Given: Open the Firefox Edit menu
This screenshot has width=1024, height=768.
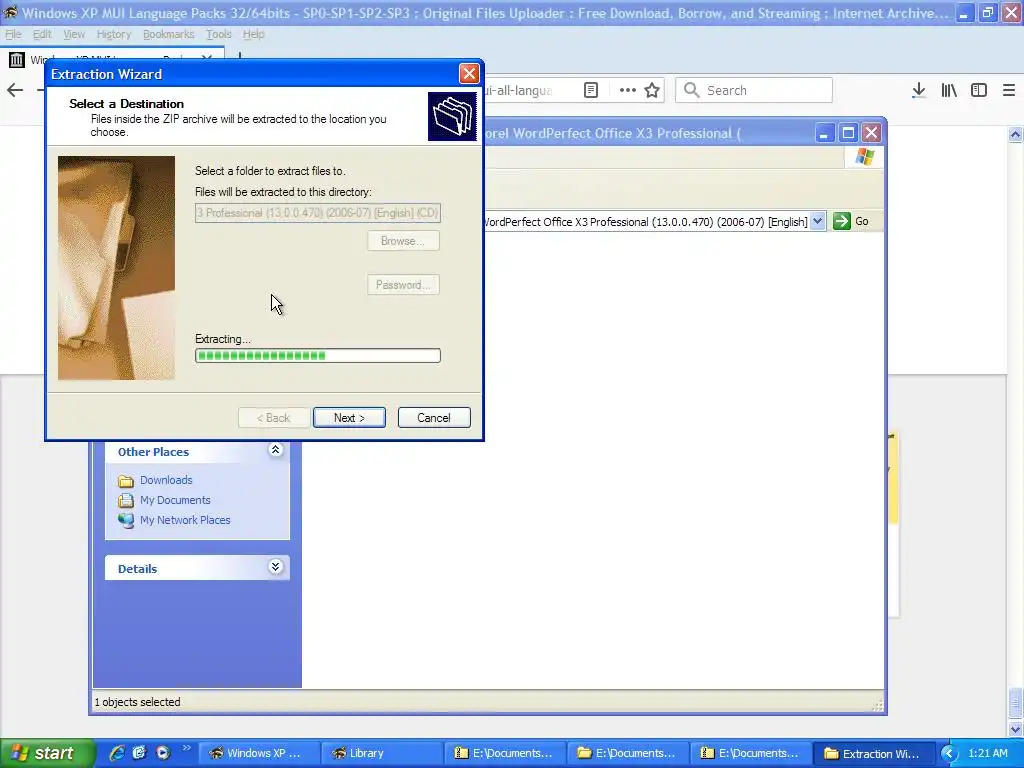Looking at the screenshot, I should 42,34.
